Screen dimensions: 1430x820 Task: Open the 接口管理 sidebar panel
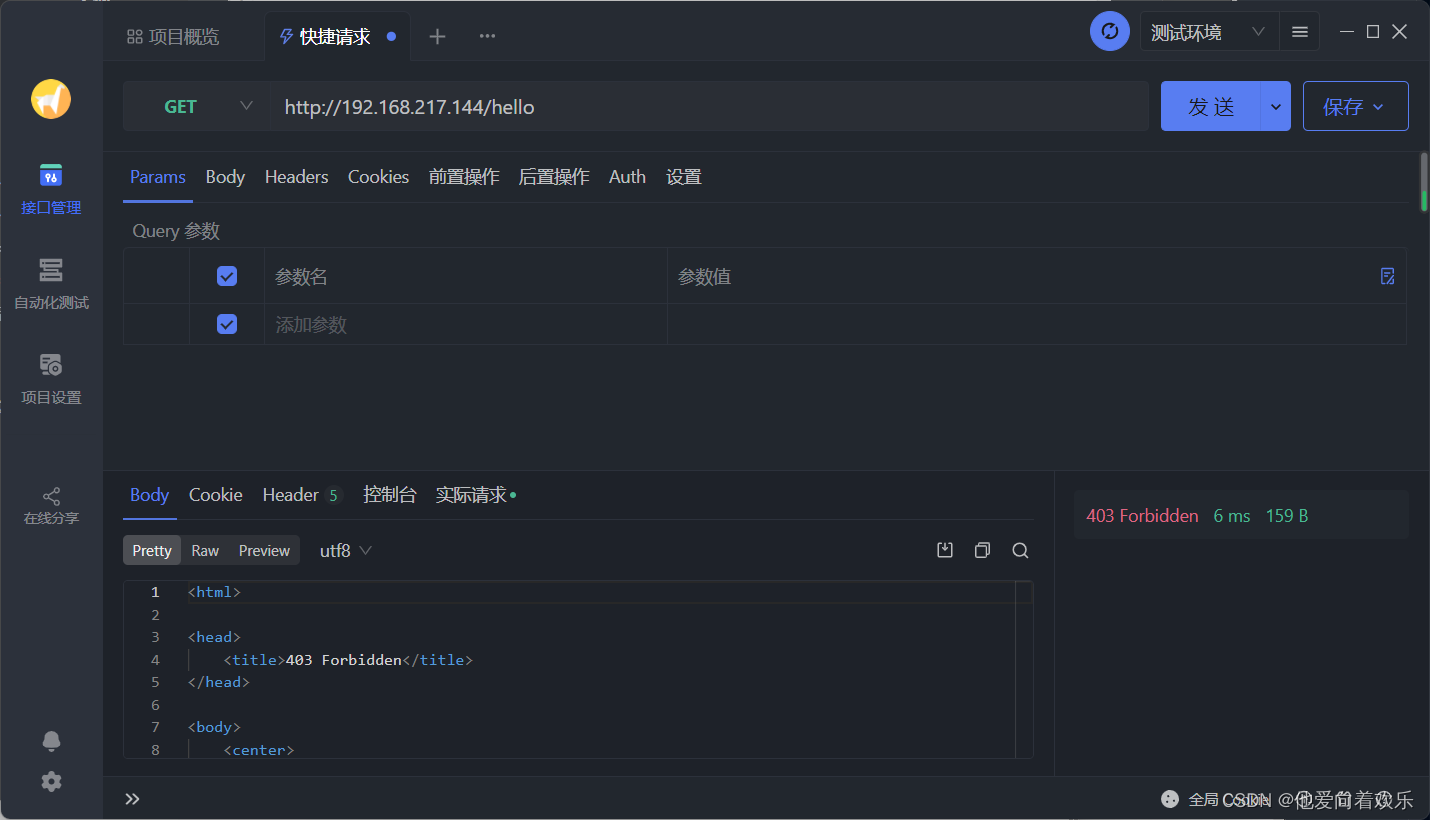tap(50, 188)
